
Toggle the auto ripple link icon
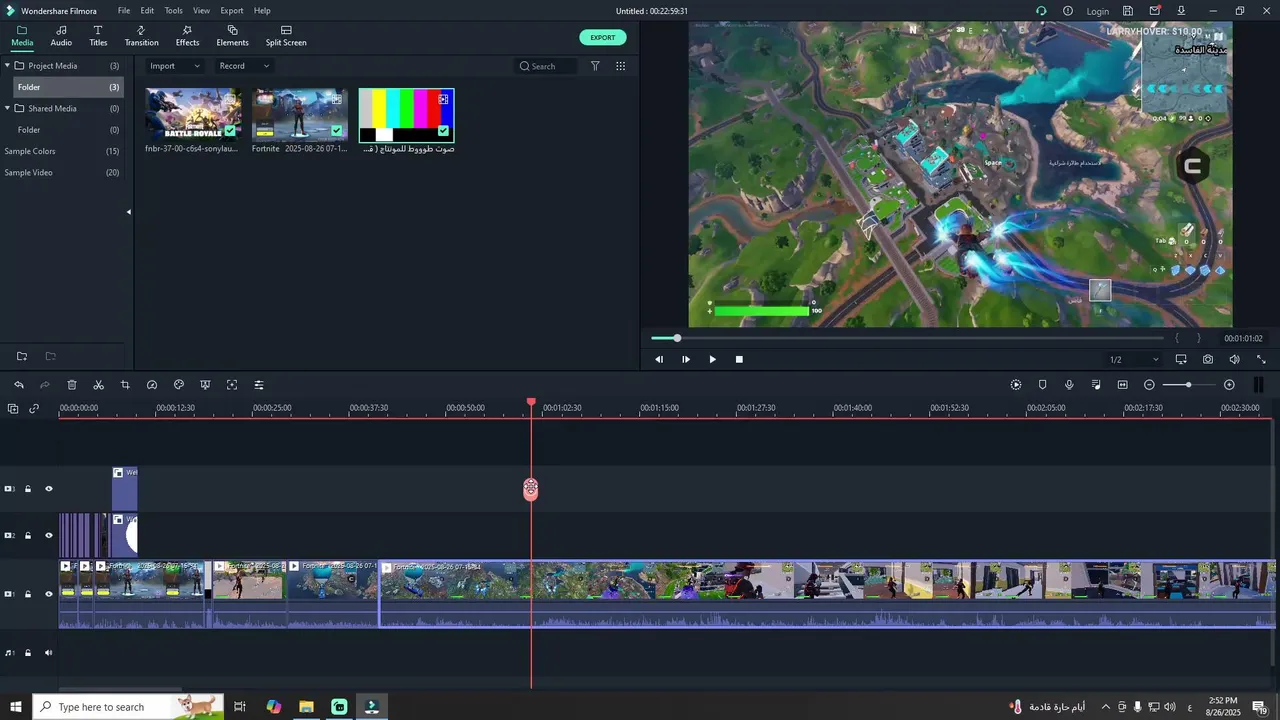[x=34, y=408]
